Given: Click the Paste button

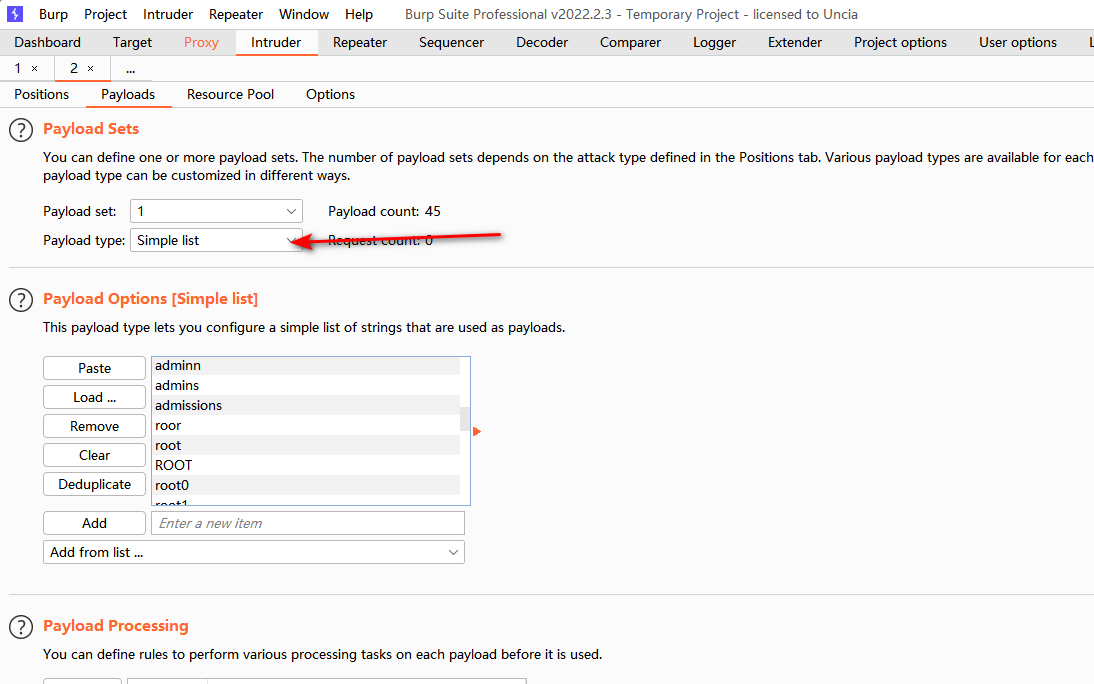Looking at the screenshot, I should (x=94, y=368).
